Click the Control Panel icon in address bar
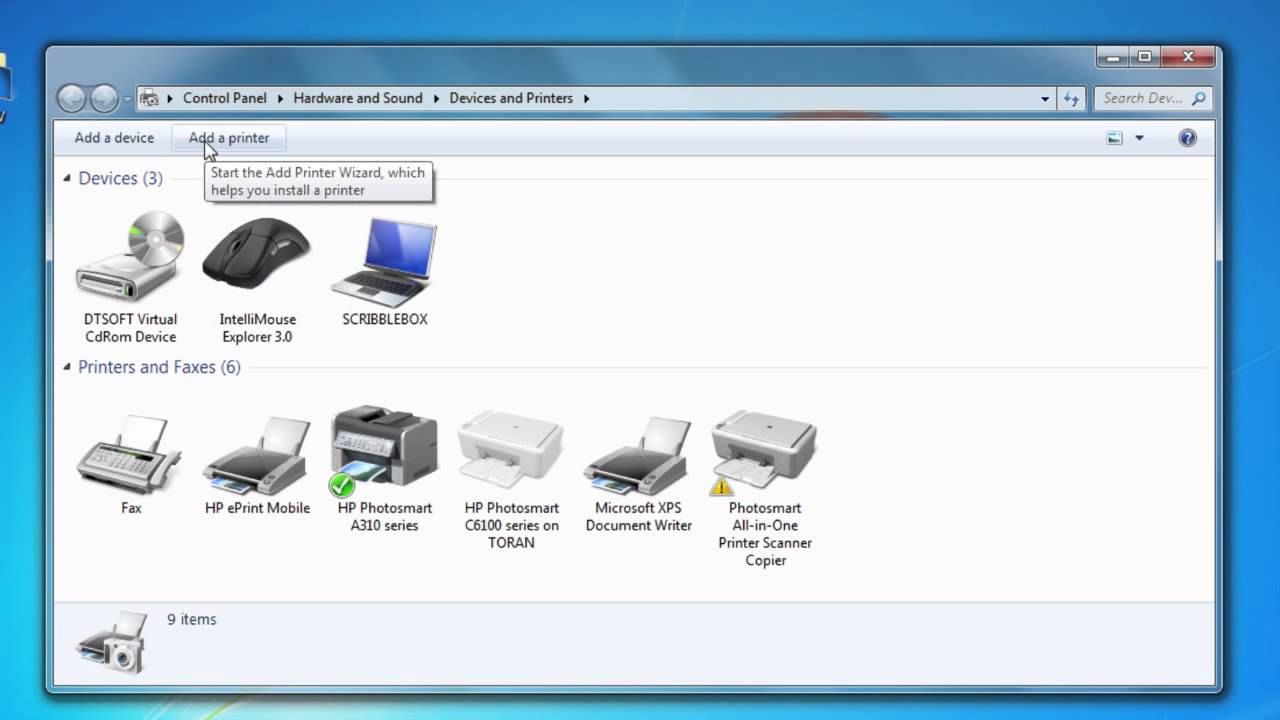 tap(150, 98)
